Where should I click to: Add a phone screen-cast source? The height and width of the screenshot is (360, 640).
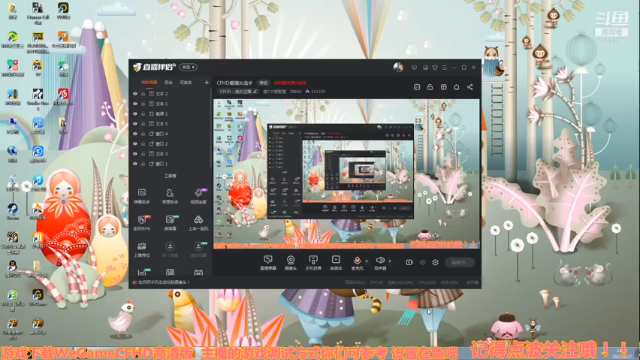pos(313,262)
